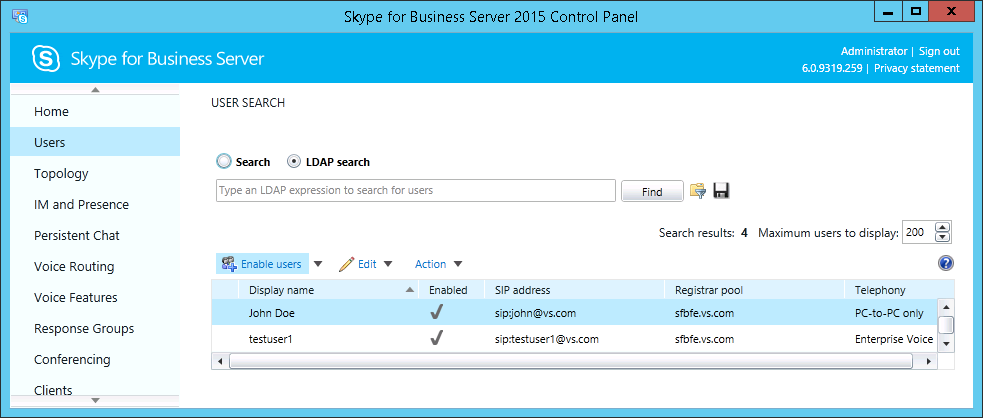Click the title bar application icon
The width and height of the screenshot is (983, 418).
(x=19, y=15)
